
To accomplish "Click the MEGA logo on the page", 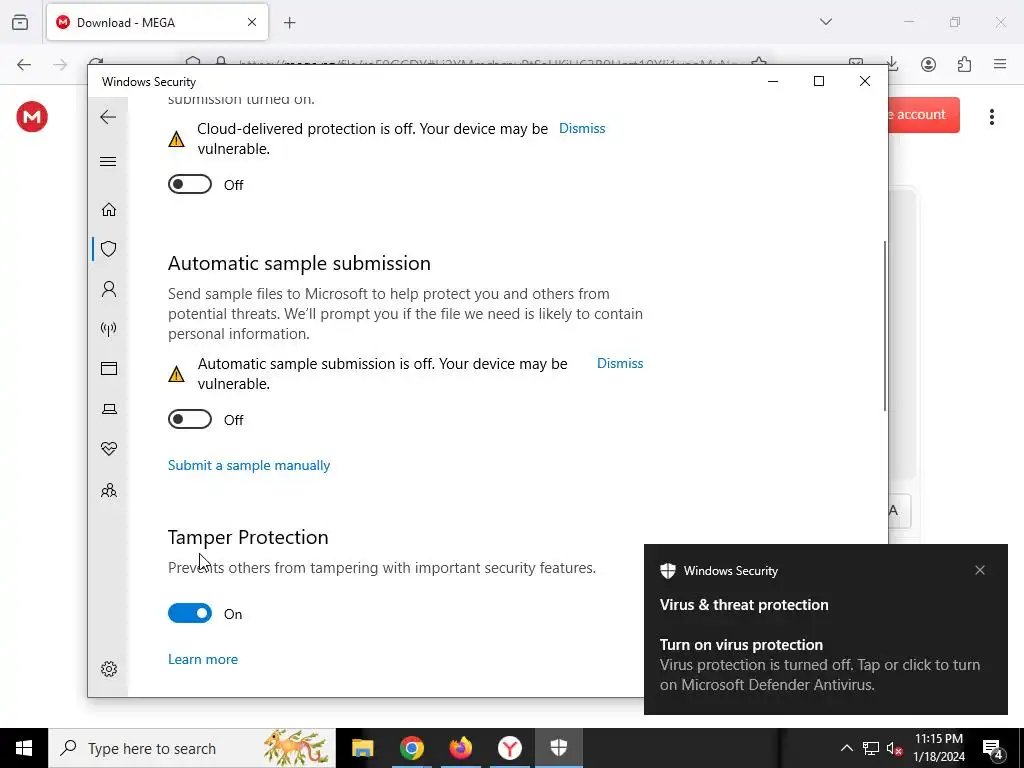I will [32, 117].
